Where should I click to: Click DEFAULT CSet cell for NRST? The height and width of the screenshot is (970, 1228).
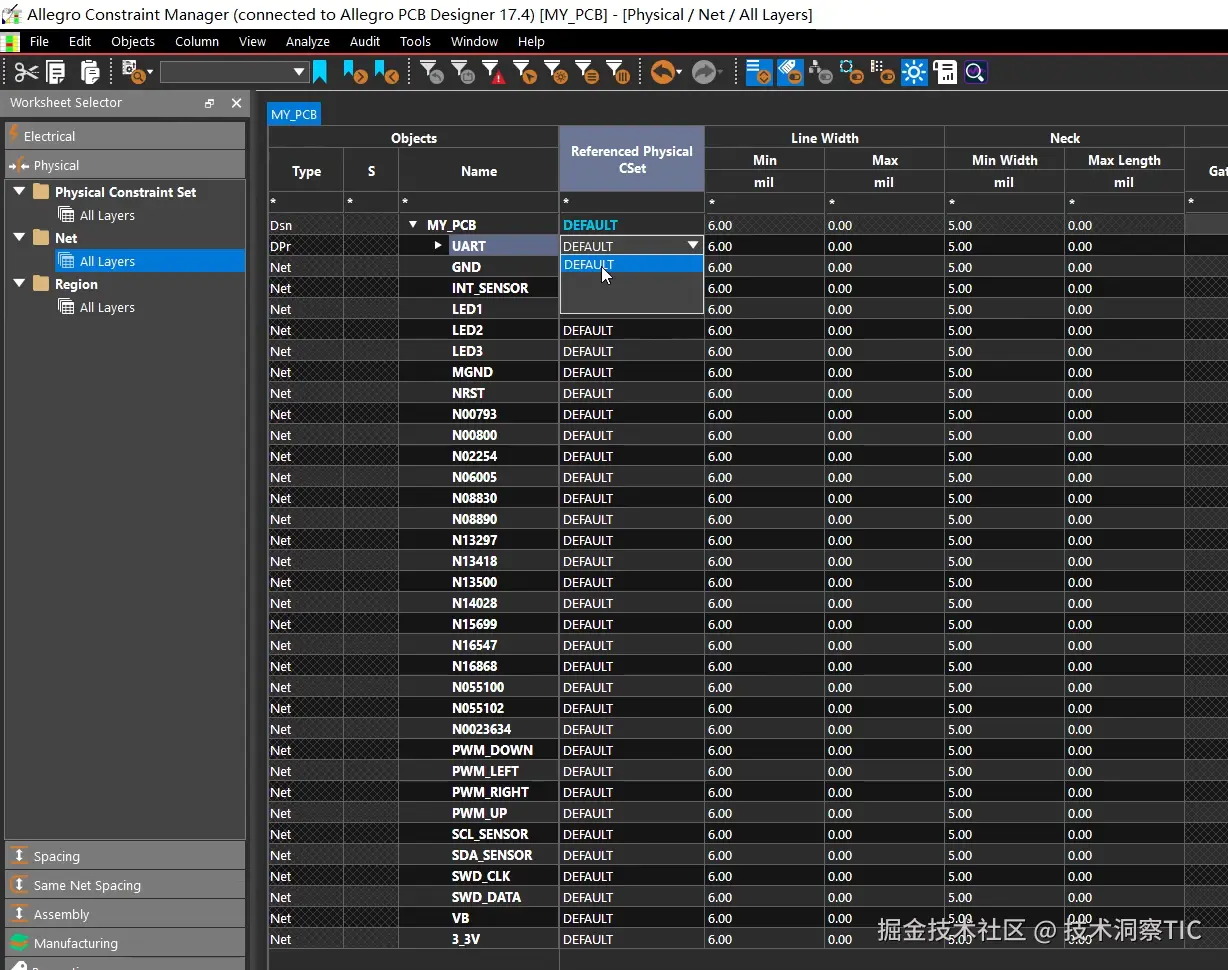pyautogui.click(x=631, y=393)
